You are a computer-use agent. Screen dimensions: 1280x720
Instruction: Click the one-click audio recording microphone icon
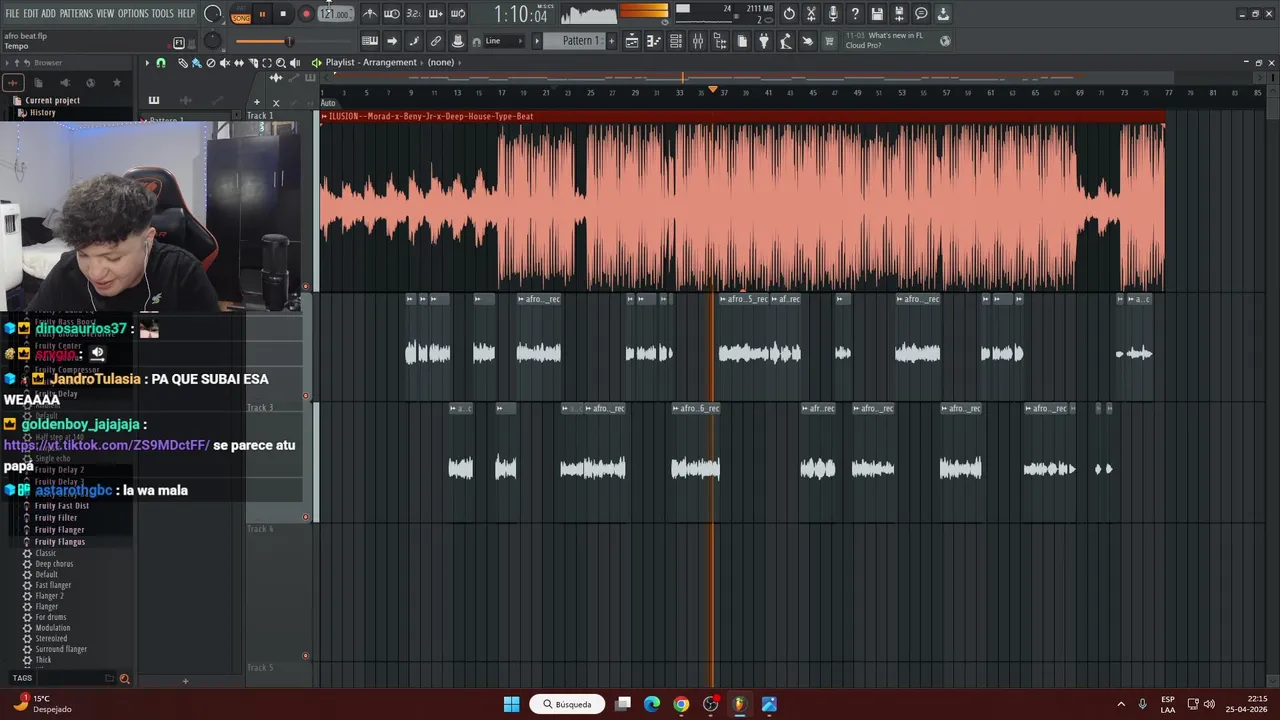(x=833, y=14)
